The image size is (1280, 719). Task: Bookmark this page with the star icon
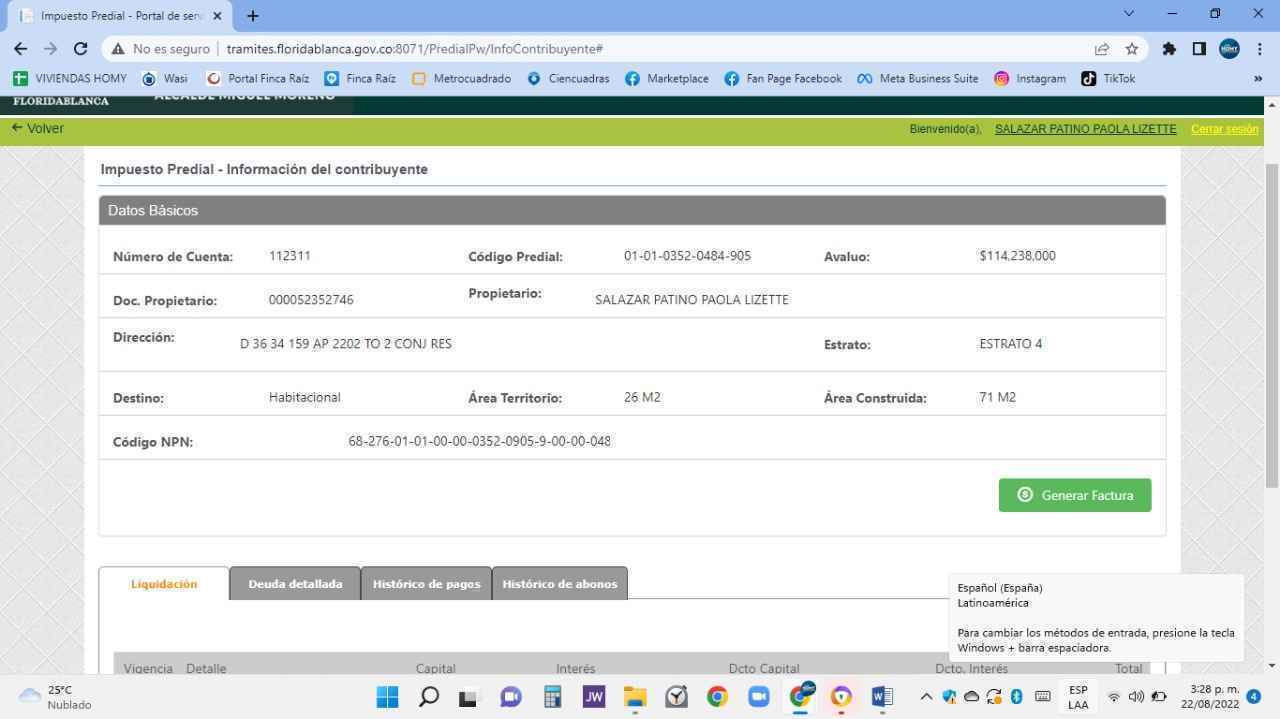click(x=1132, y=49)
